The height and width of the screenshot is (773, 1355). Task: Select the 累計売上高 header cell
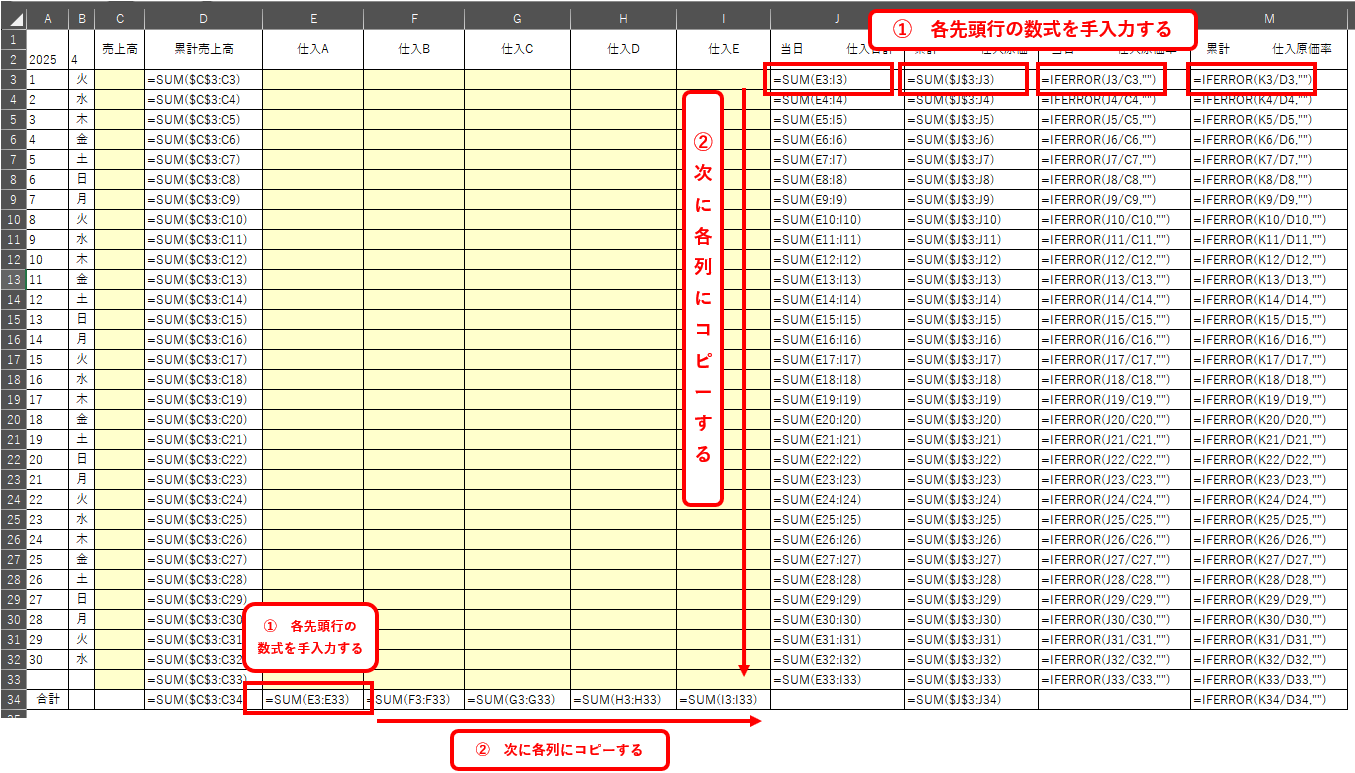[203, 49]
